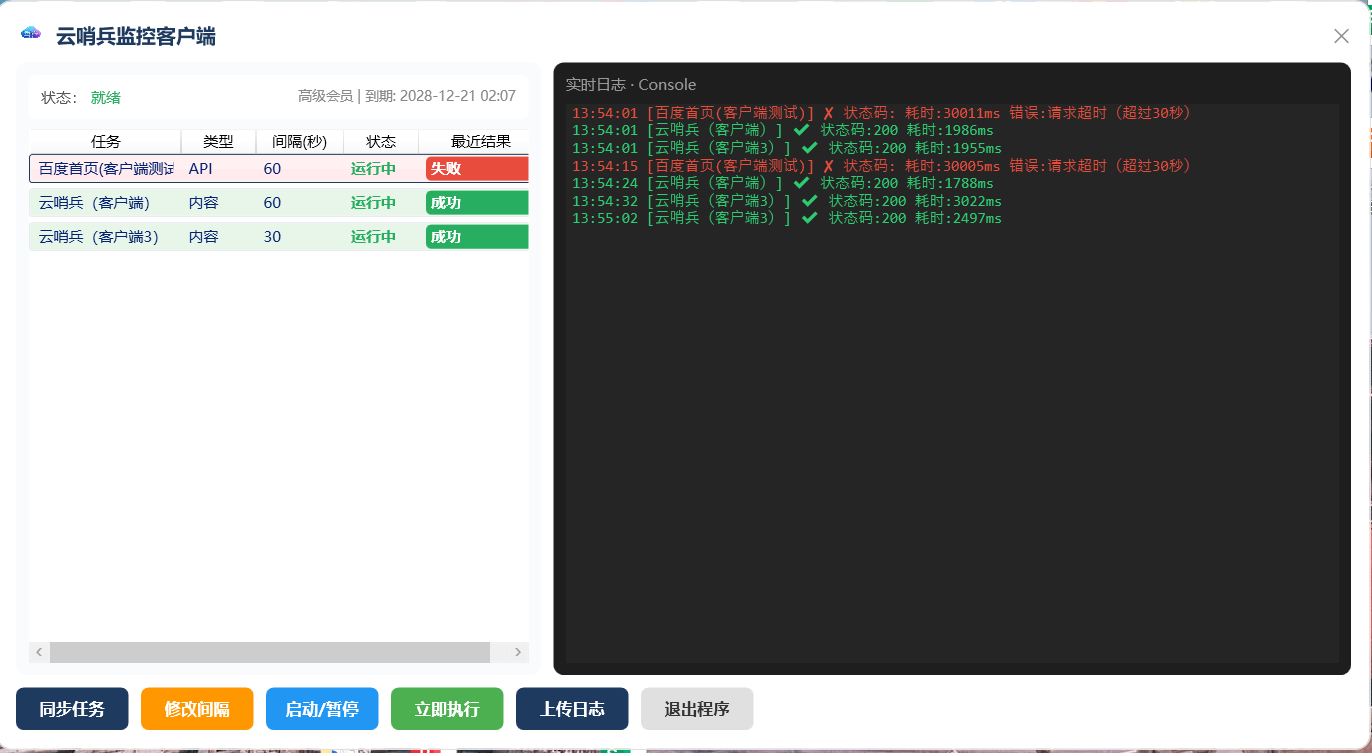The image size is (1372, 753).
Task: Exit via the 退出程序 button
Action: [x=697, y=709]
